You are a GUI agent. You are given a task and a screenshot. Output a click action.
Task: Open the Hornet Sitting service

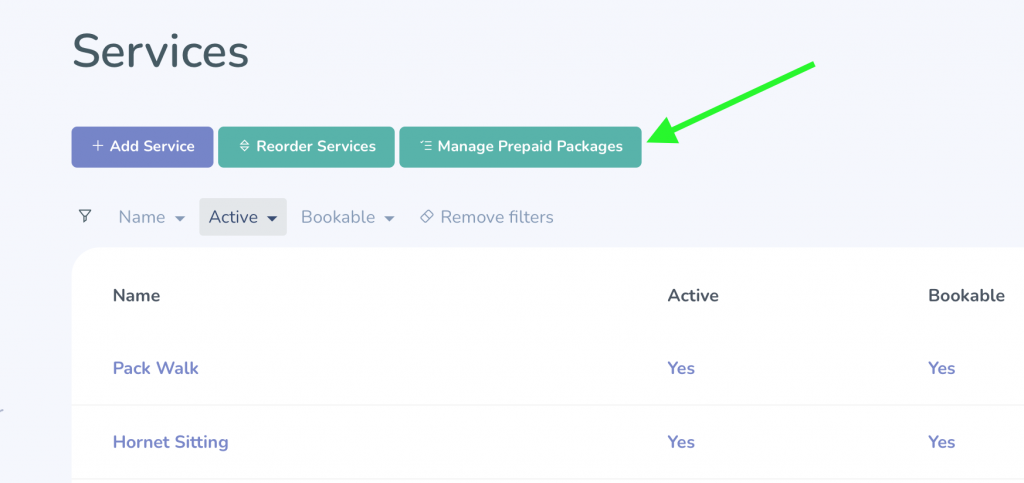tap(170, 442)
